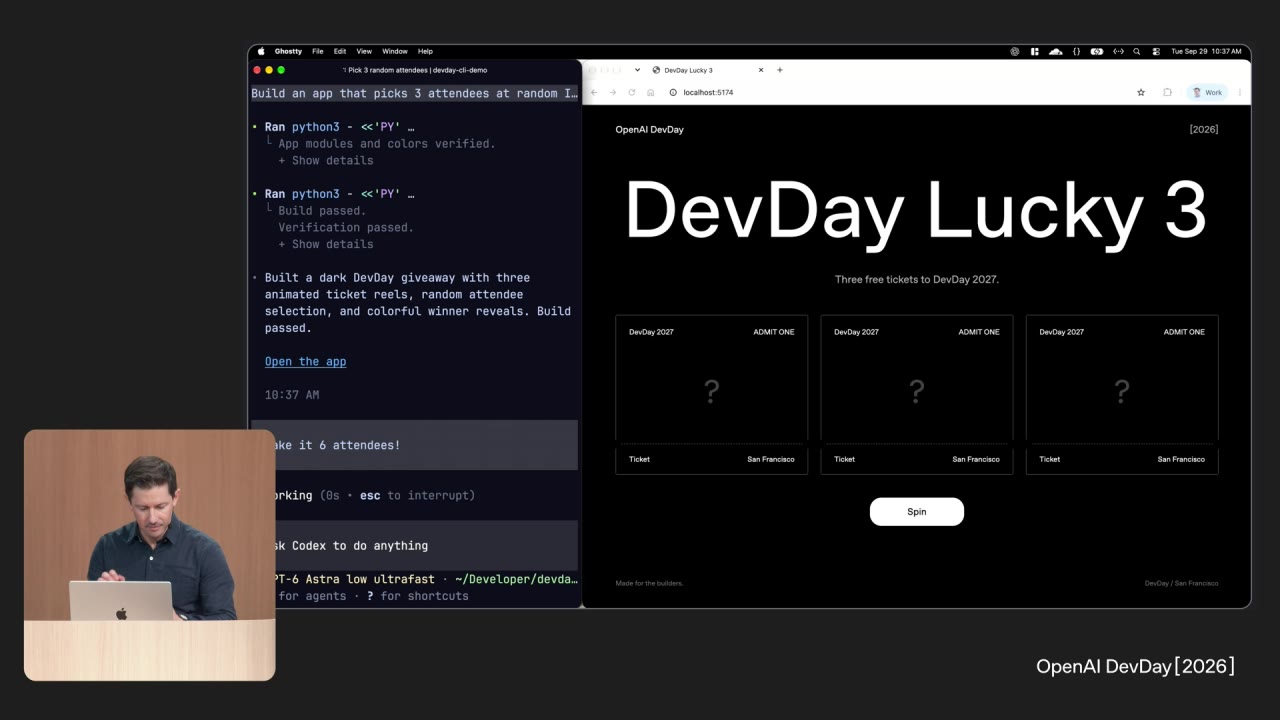The width and height of the screenshot is (1280, 720).
Task: Close the DevDay Lucky 3 tab
Action: tap(761, 70)
